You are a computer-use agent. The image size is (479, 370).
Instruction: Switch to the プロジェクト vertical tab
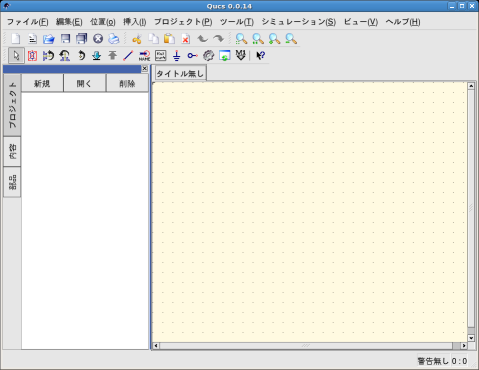(12, 105)
